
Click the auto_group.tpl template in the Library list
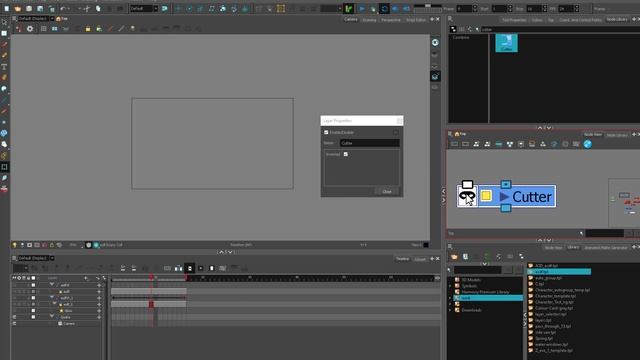[548, 278]
